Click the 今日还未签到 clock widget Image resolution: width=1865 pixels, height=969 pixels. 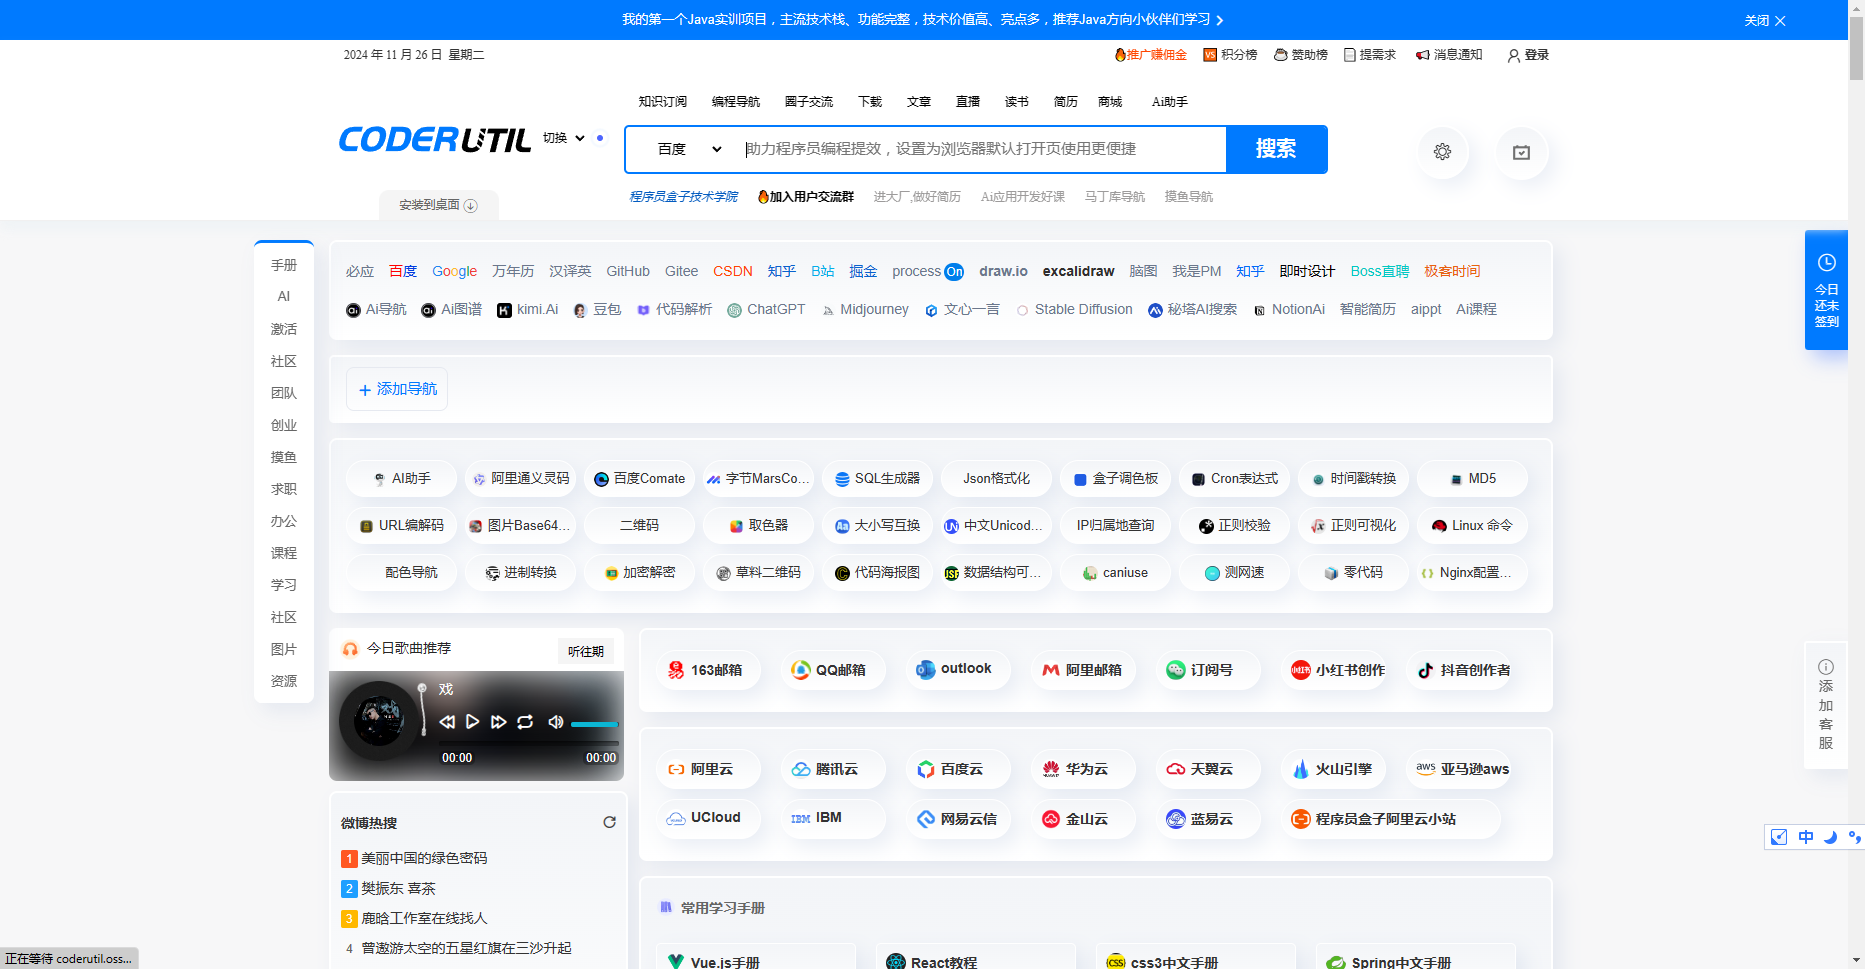(x=1826, y=290)
